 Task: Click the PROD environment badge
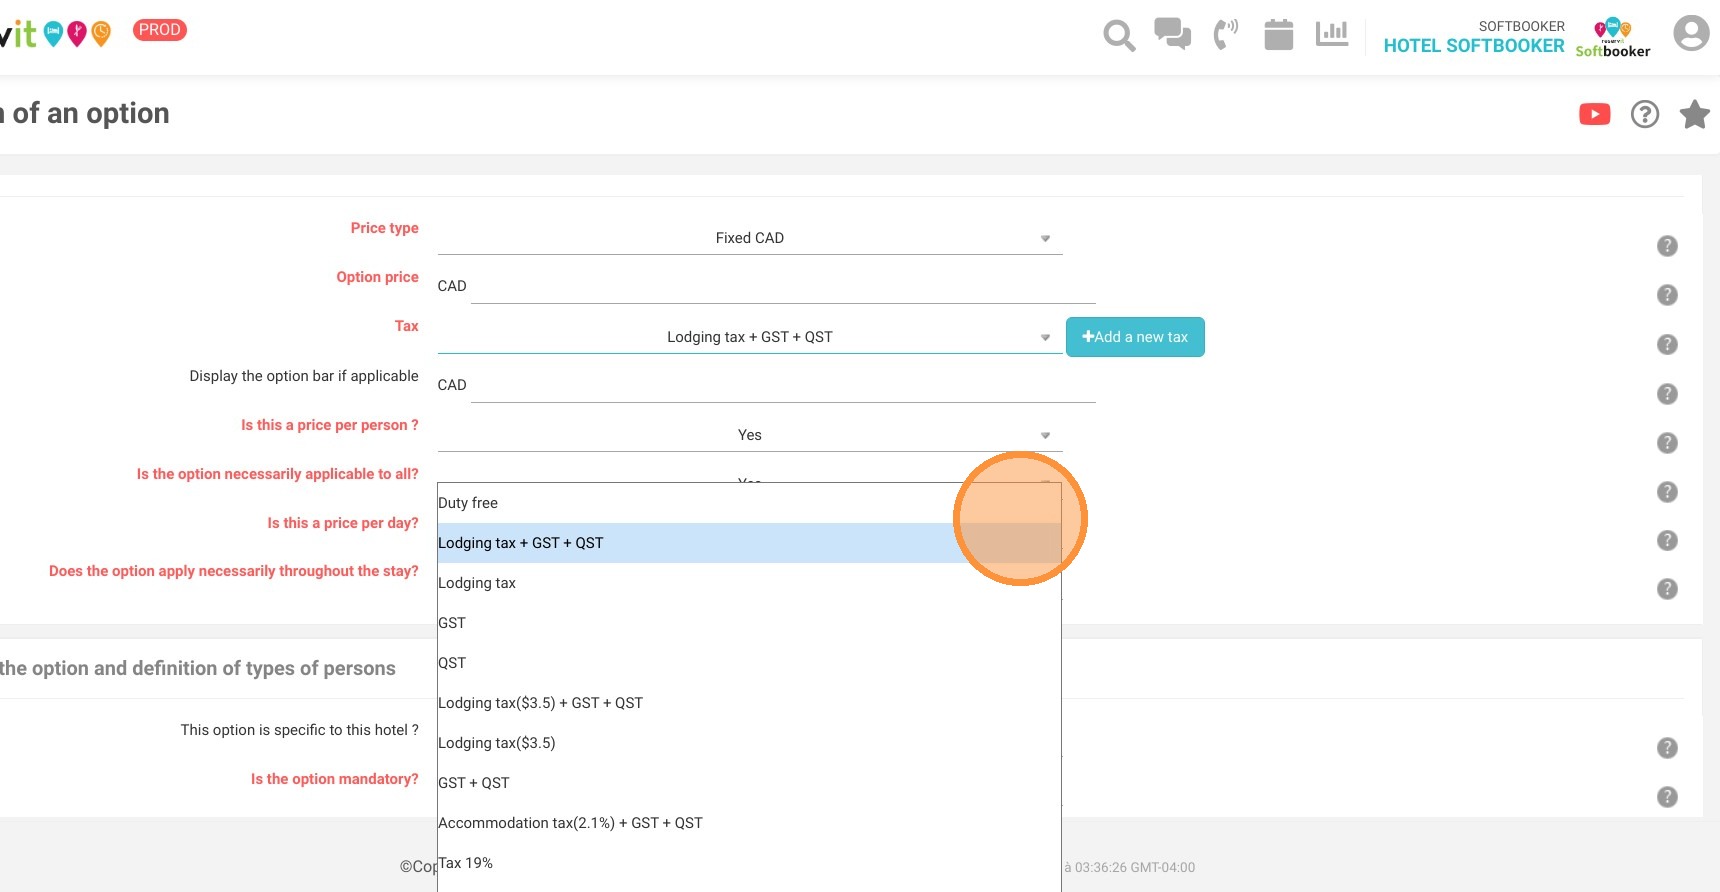click(160, 30)
